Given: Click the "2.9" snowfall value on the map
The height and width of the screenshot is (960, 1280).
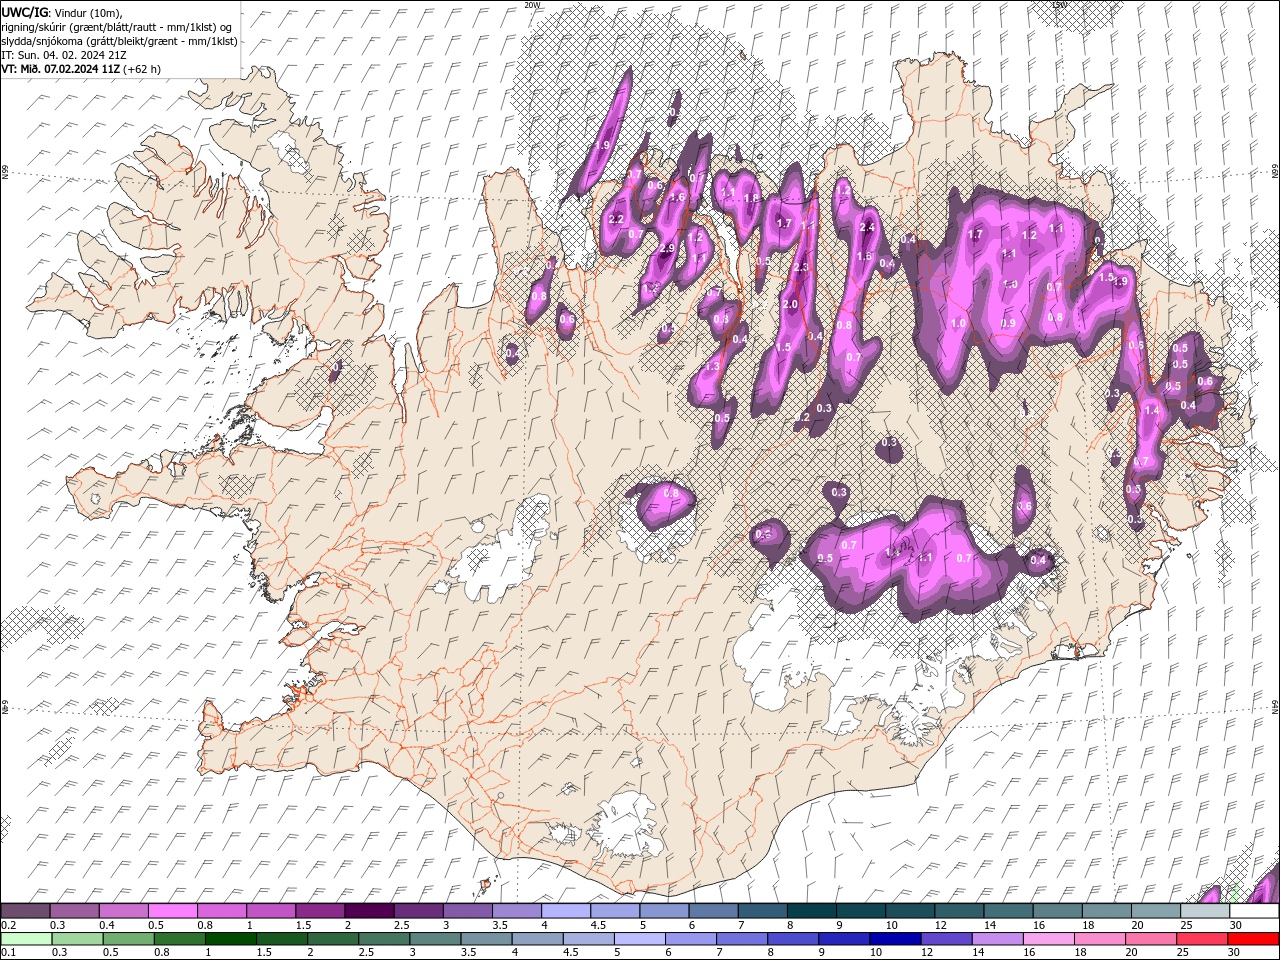Looking at the screenshot, I should pos(667,247).
